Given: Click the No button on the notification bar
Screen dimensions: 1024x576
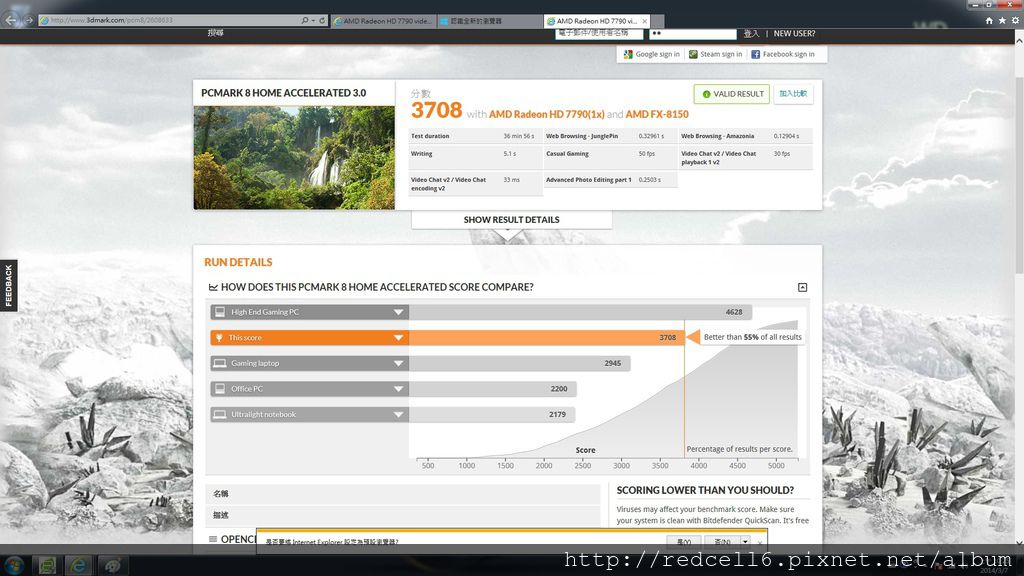Looking at the screenshot, I should [722, 542].
